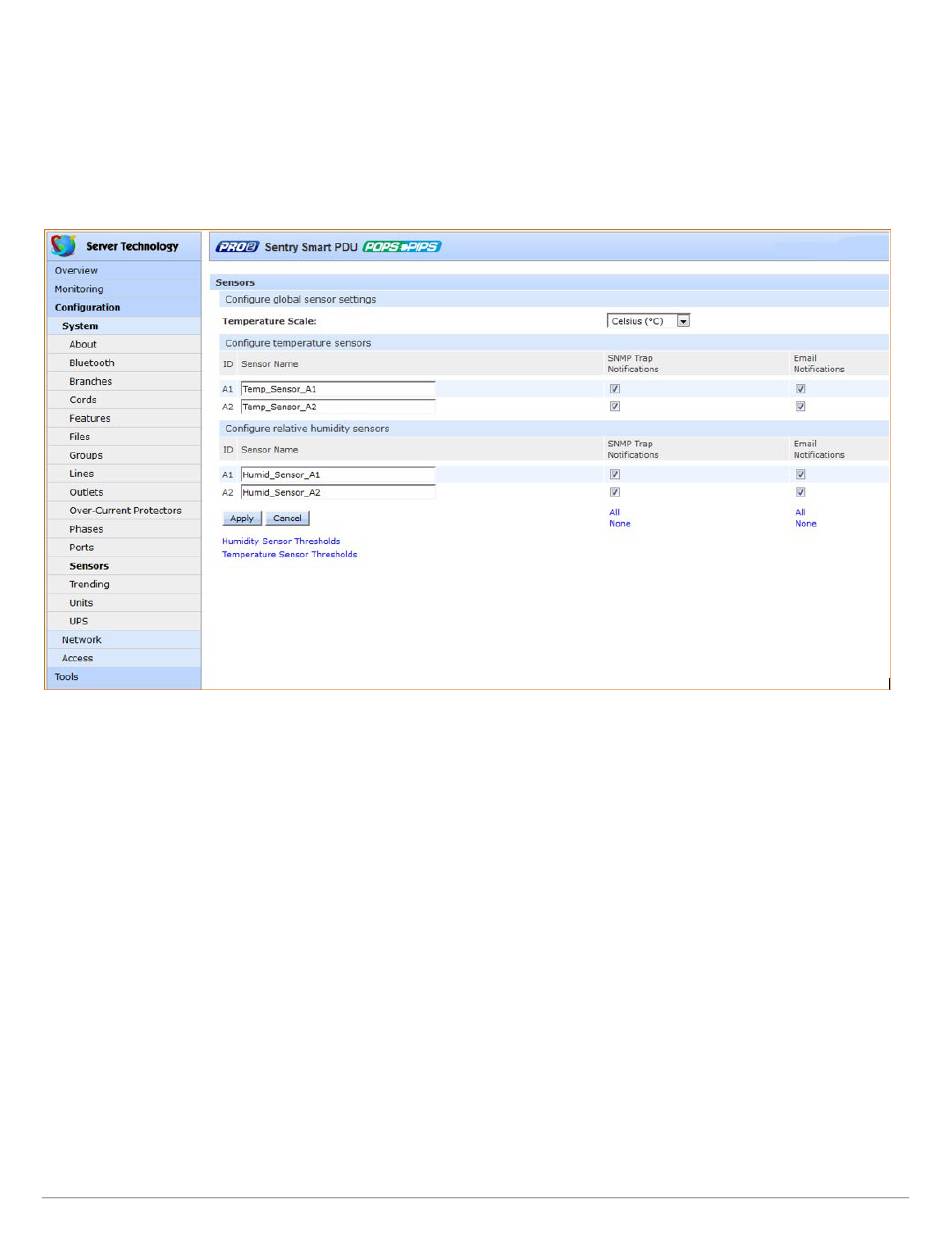Select Sensors in the sidebar

pos(124,566)
